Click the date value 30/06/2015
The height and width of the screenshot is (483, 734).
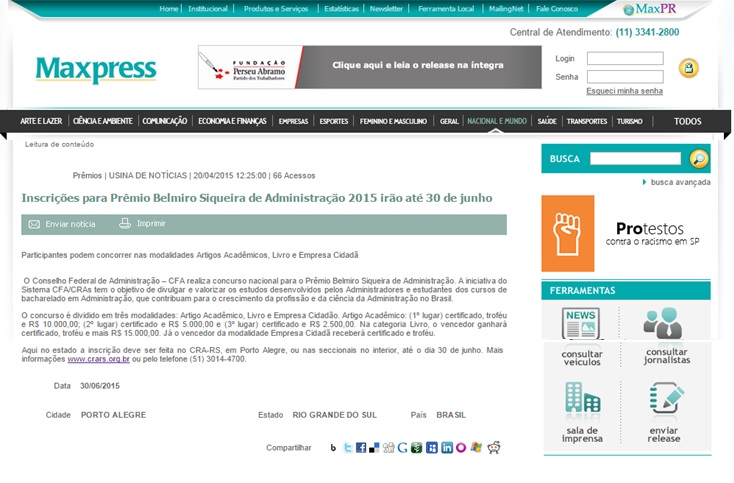point(100,386)
